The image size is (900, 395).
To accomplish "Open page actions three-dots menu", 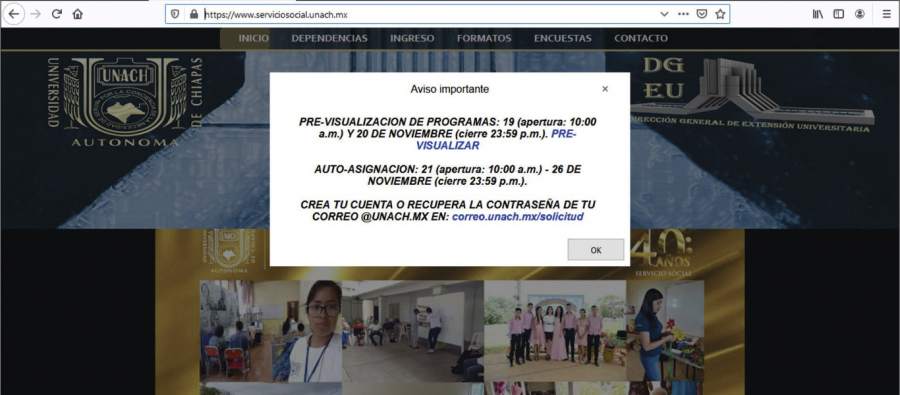I will tap(683, 14).
